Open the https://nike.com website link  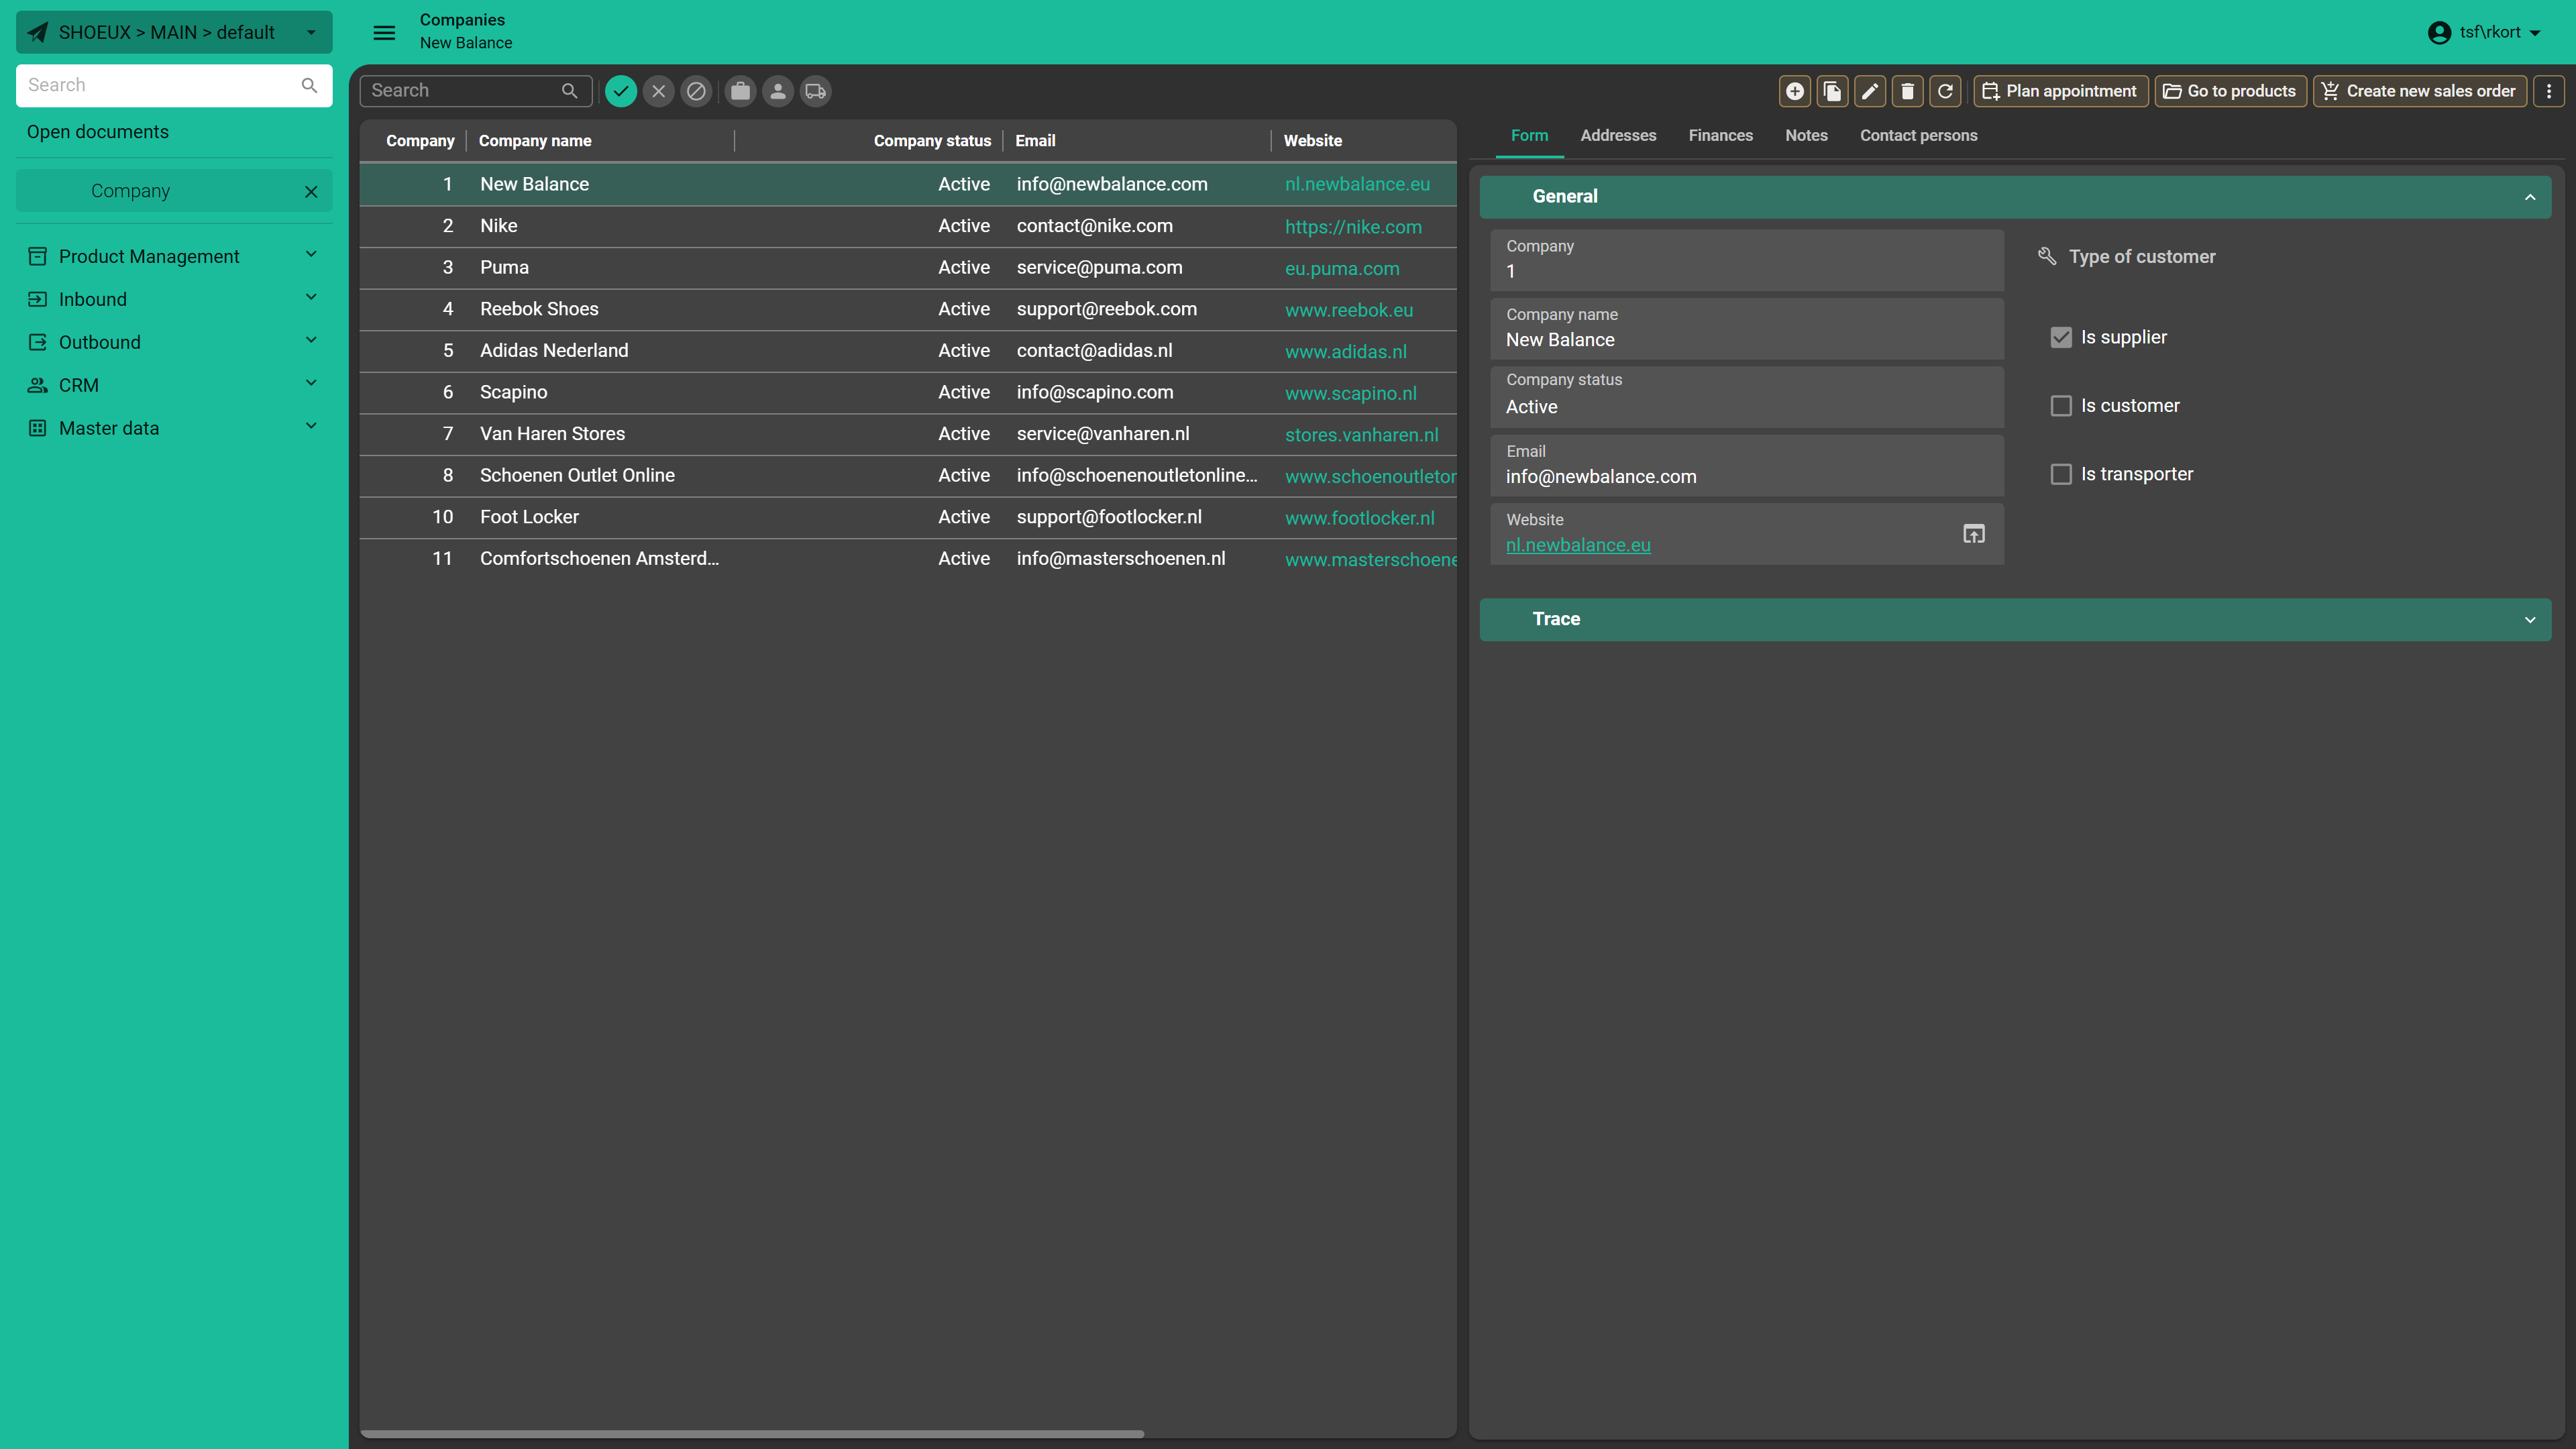(1353, 227)
